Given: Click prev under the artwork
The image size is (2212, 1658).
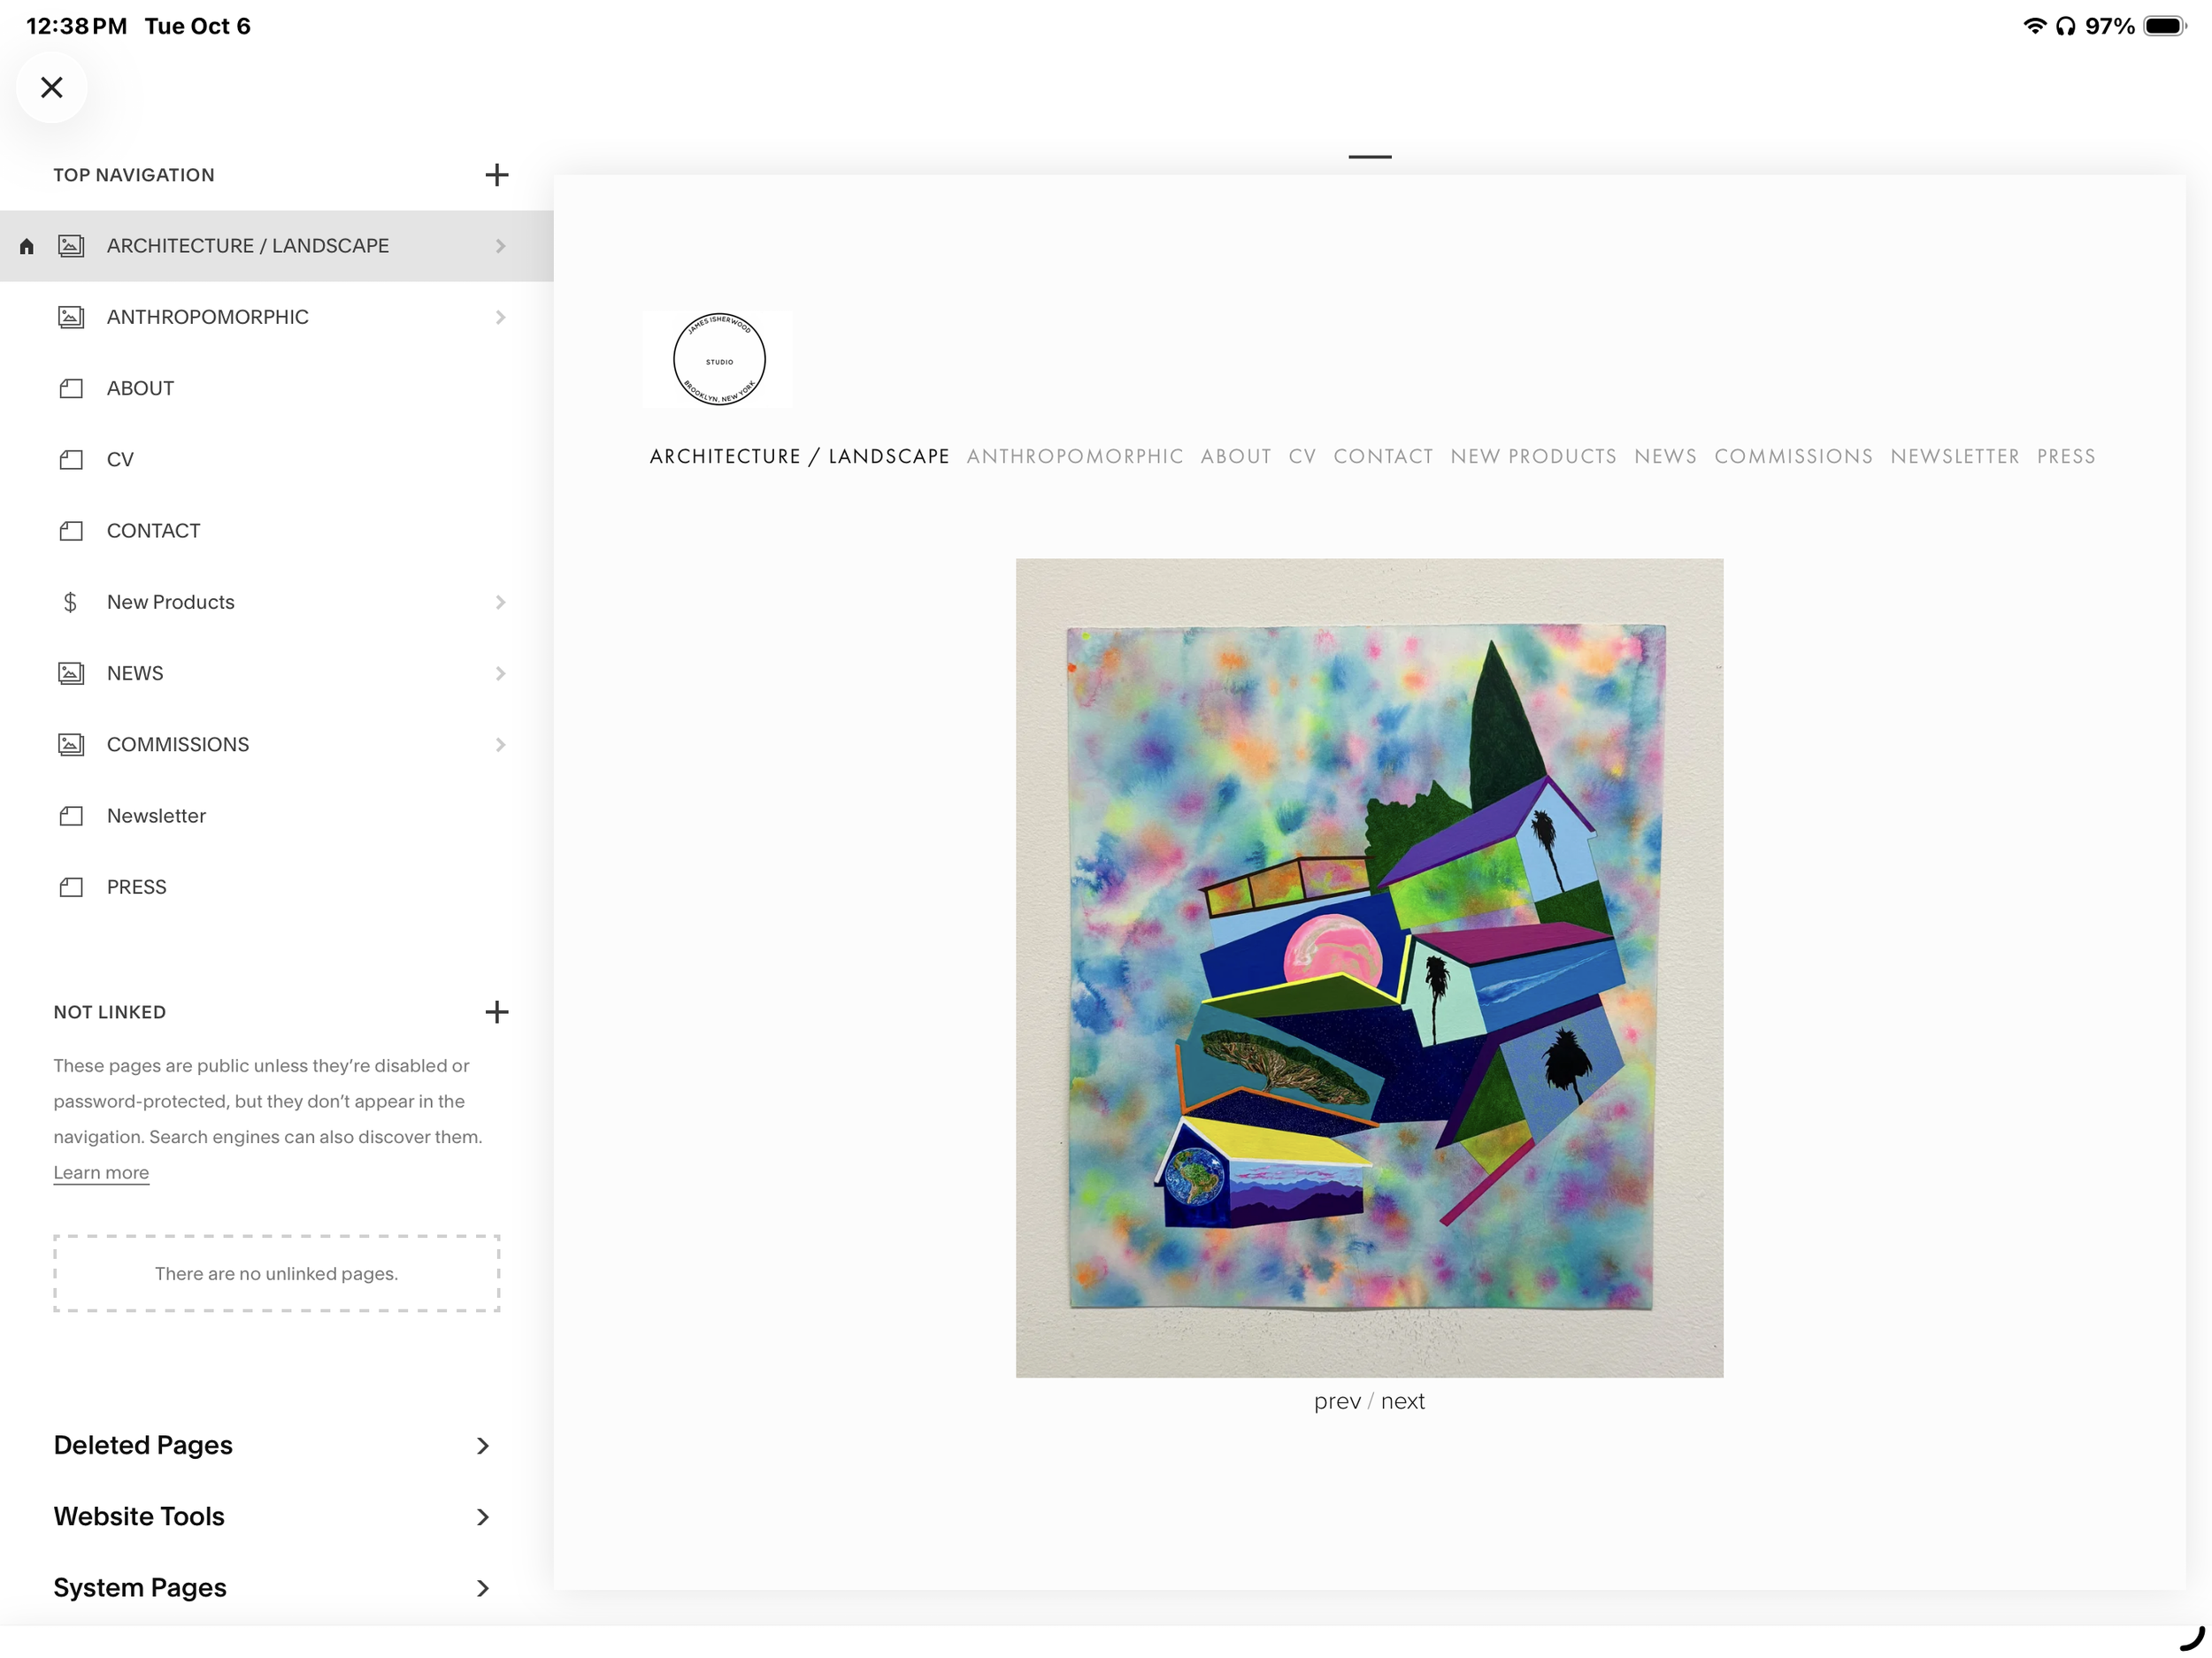Looking at the screenshot, I should [x=1337, y=1401].
